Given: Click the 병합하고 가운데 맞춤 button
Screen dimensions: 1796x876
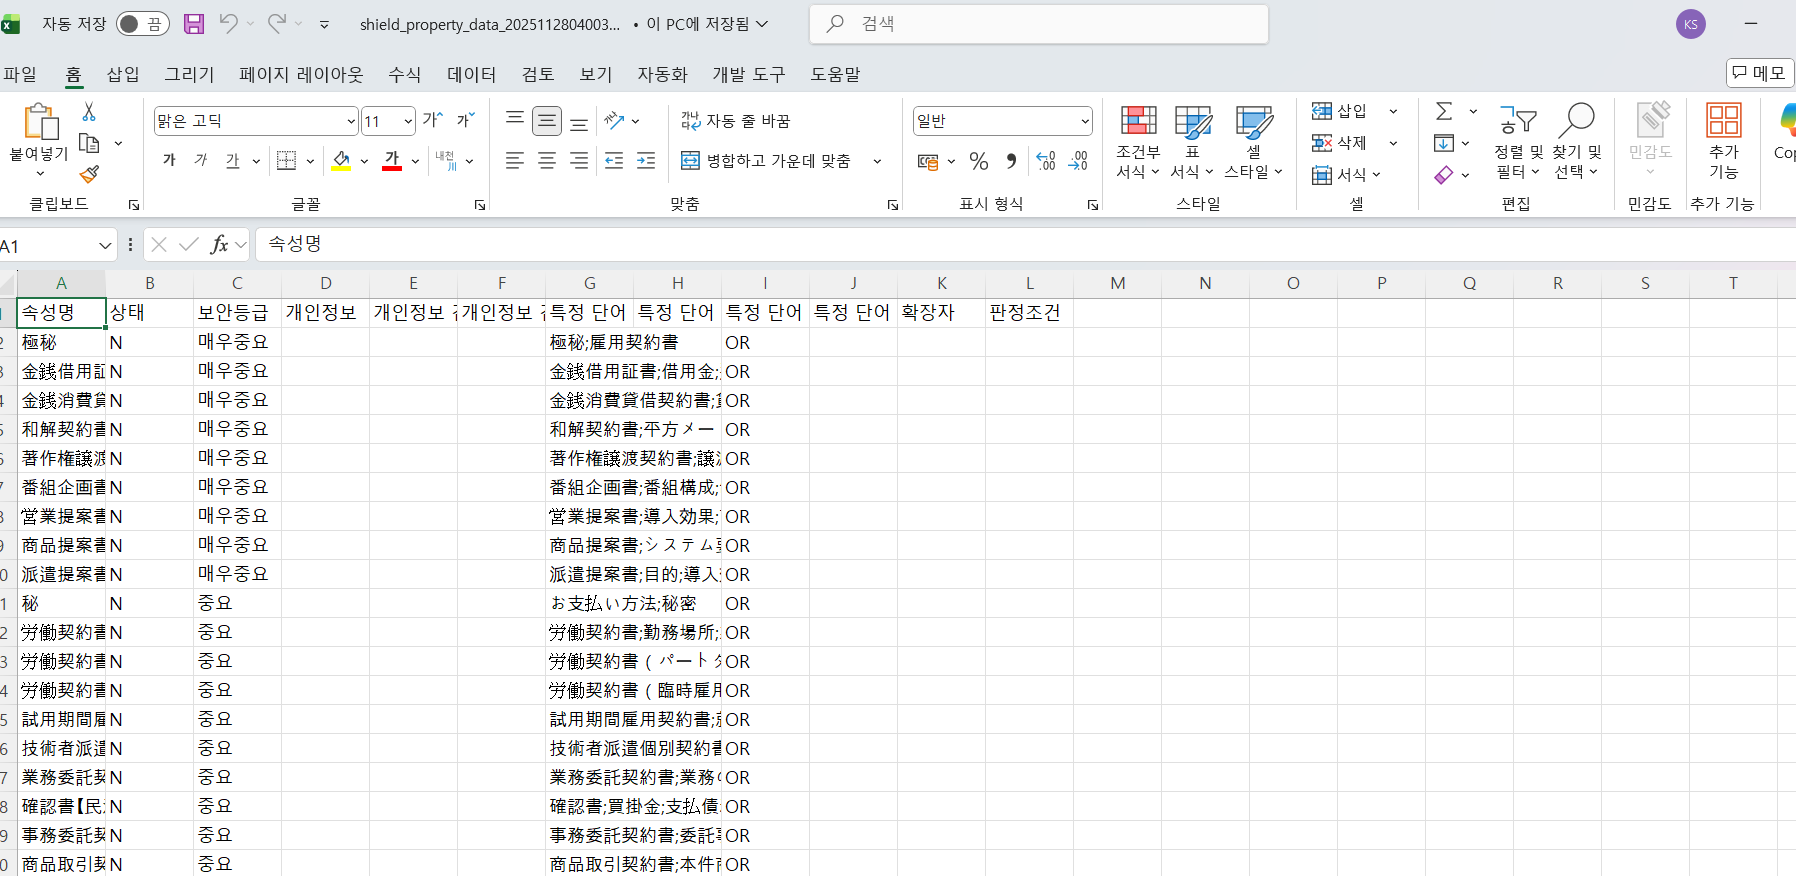Looking at the screenshot, I should (x=767, y=161).
